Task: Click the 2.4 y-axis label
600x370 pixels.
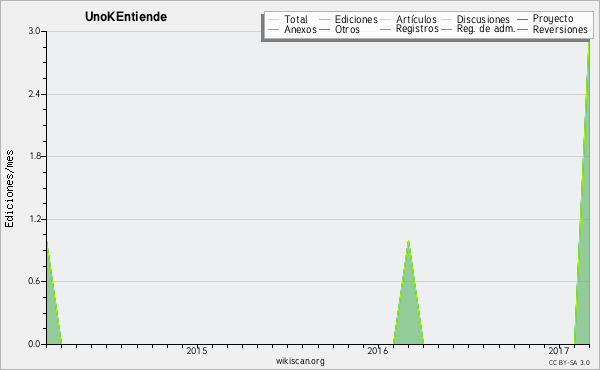Action: [x=34, y=94]
